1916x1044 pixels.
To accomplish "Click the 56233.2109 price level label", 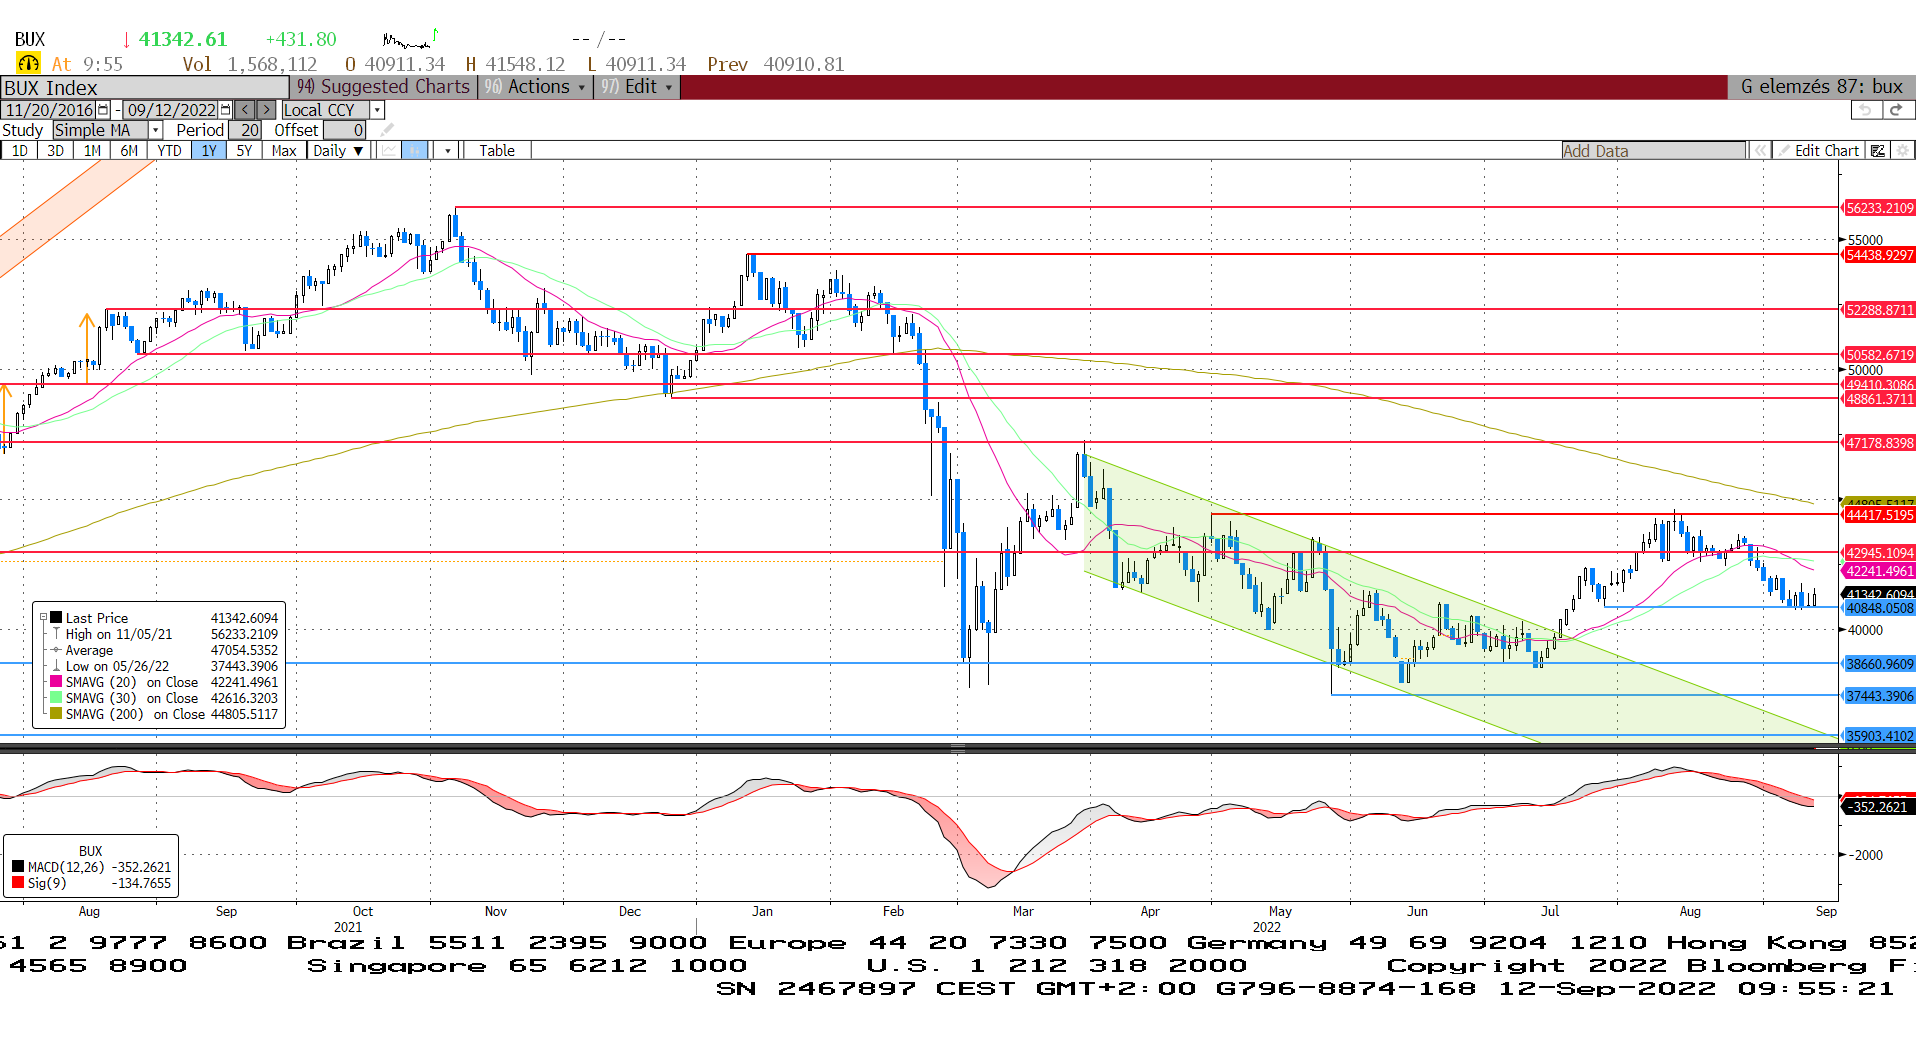I will pos(1879,208).
